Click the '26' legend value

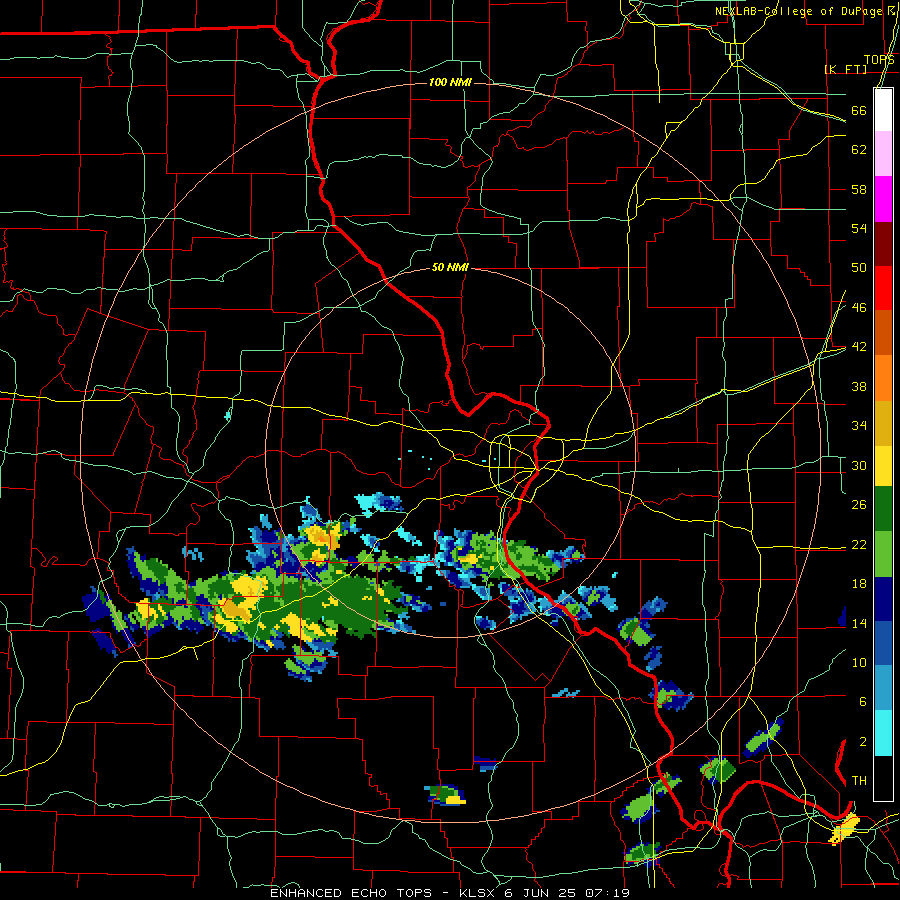(x=859, y=505)
